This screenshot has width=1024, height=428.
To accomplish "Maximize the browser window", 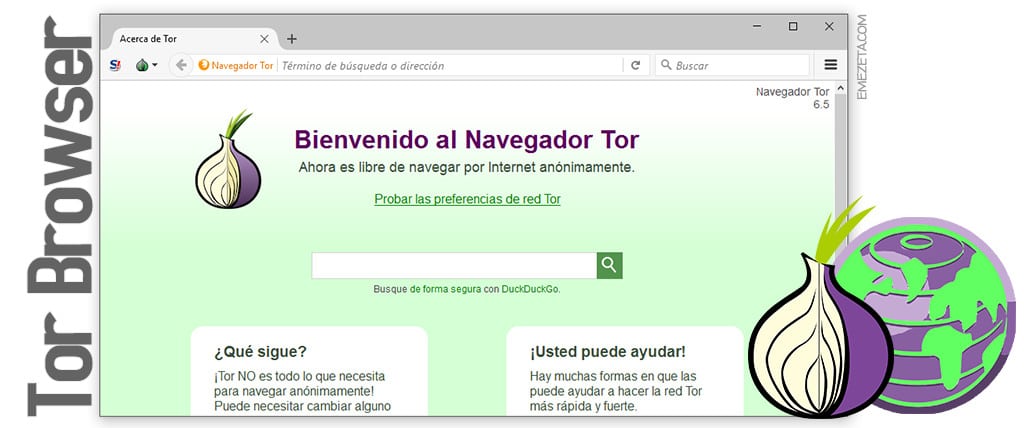I will click(x=793, y=27).
